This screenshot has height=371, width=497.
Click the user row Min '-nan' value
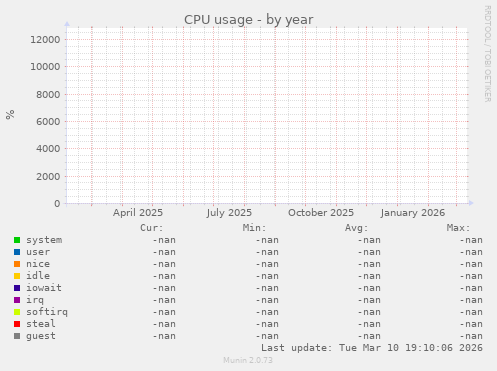point(267,252)
